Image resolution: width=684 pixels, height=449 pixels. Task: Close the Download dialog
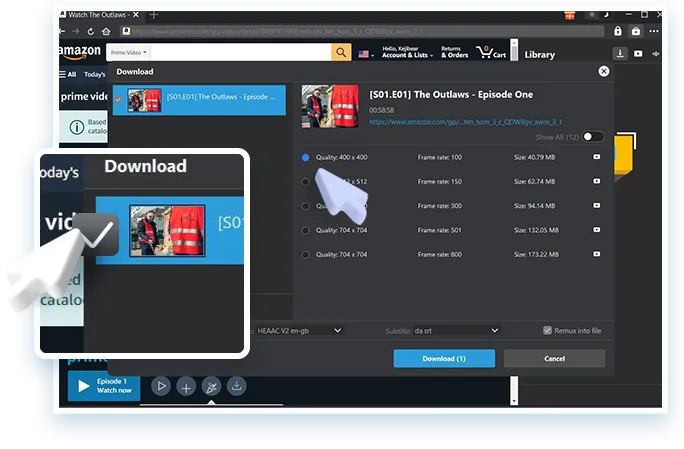click(x=604, y=71)
